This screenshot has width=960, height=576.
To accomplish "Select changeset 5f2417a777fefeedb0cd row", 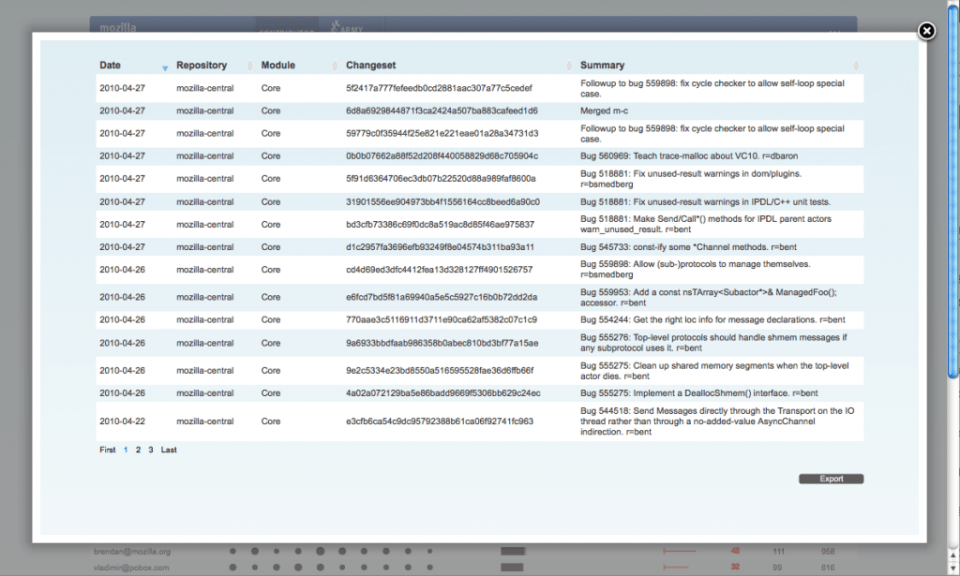I will (439, 88).
